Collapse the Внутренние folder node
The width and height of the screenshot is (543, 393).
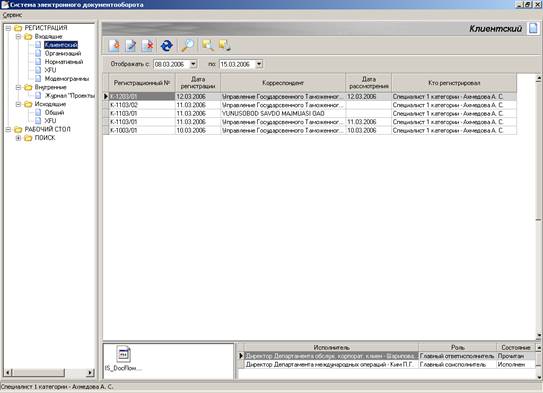pos(18,87)
